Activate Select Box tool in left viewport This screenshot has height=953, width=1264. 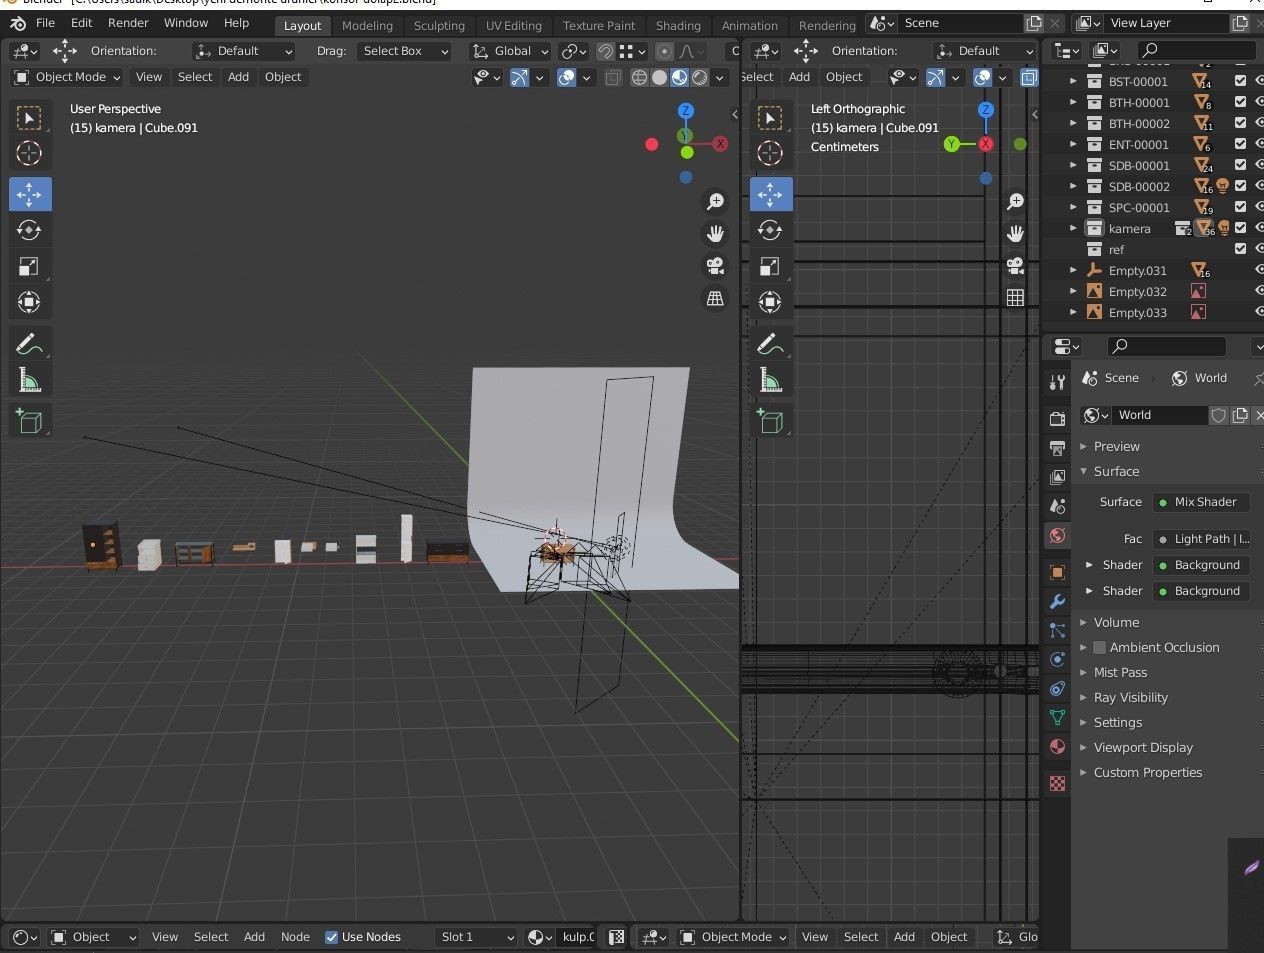tap(29, 118)
